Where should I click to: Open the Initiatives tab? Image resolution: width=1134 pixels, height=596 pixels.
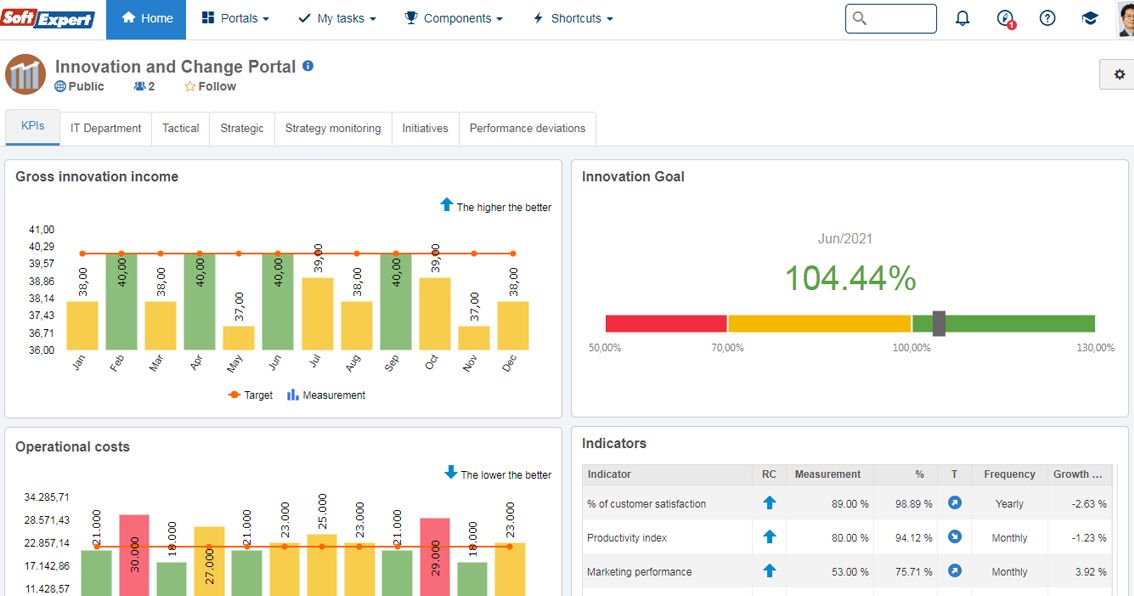click(425, 128)
